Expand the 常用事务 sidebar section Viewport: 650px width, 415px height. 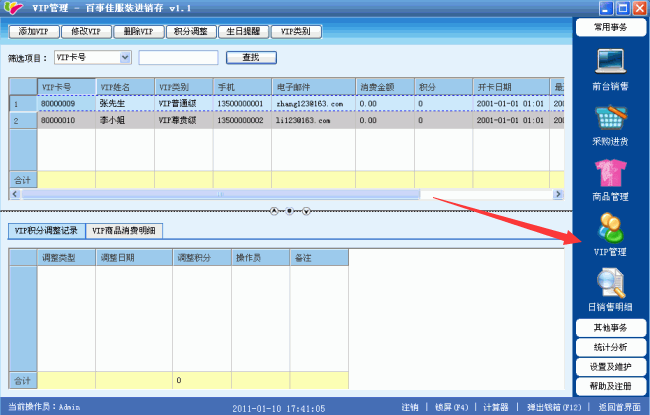(611, 27)
